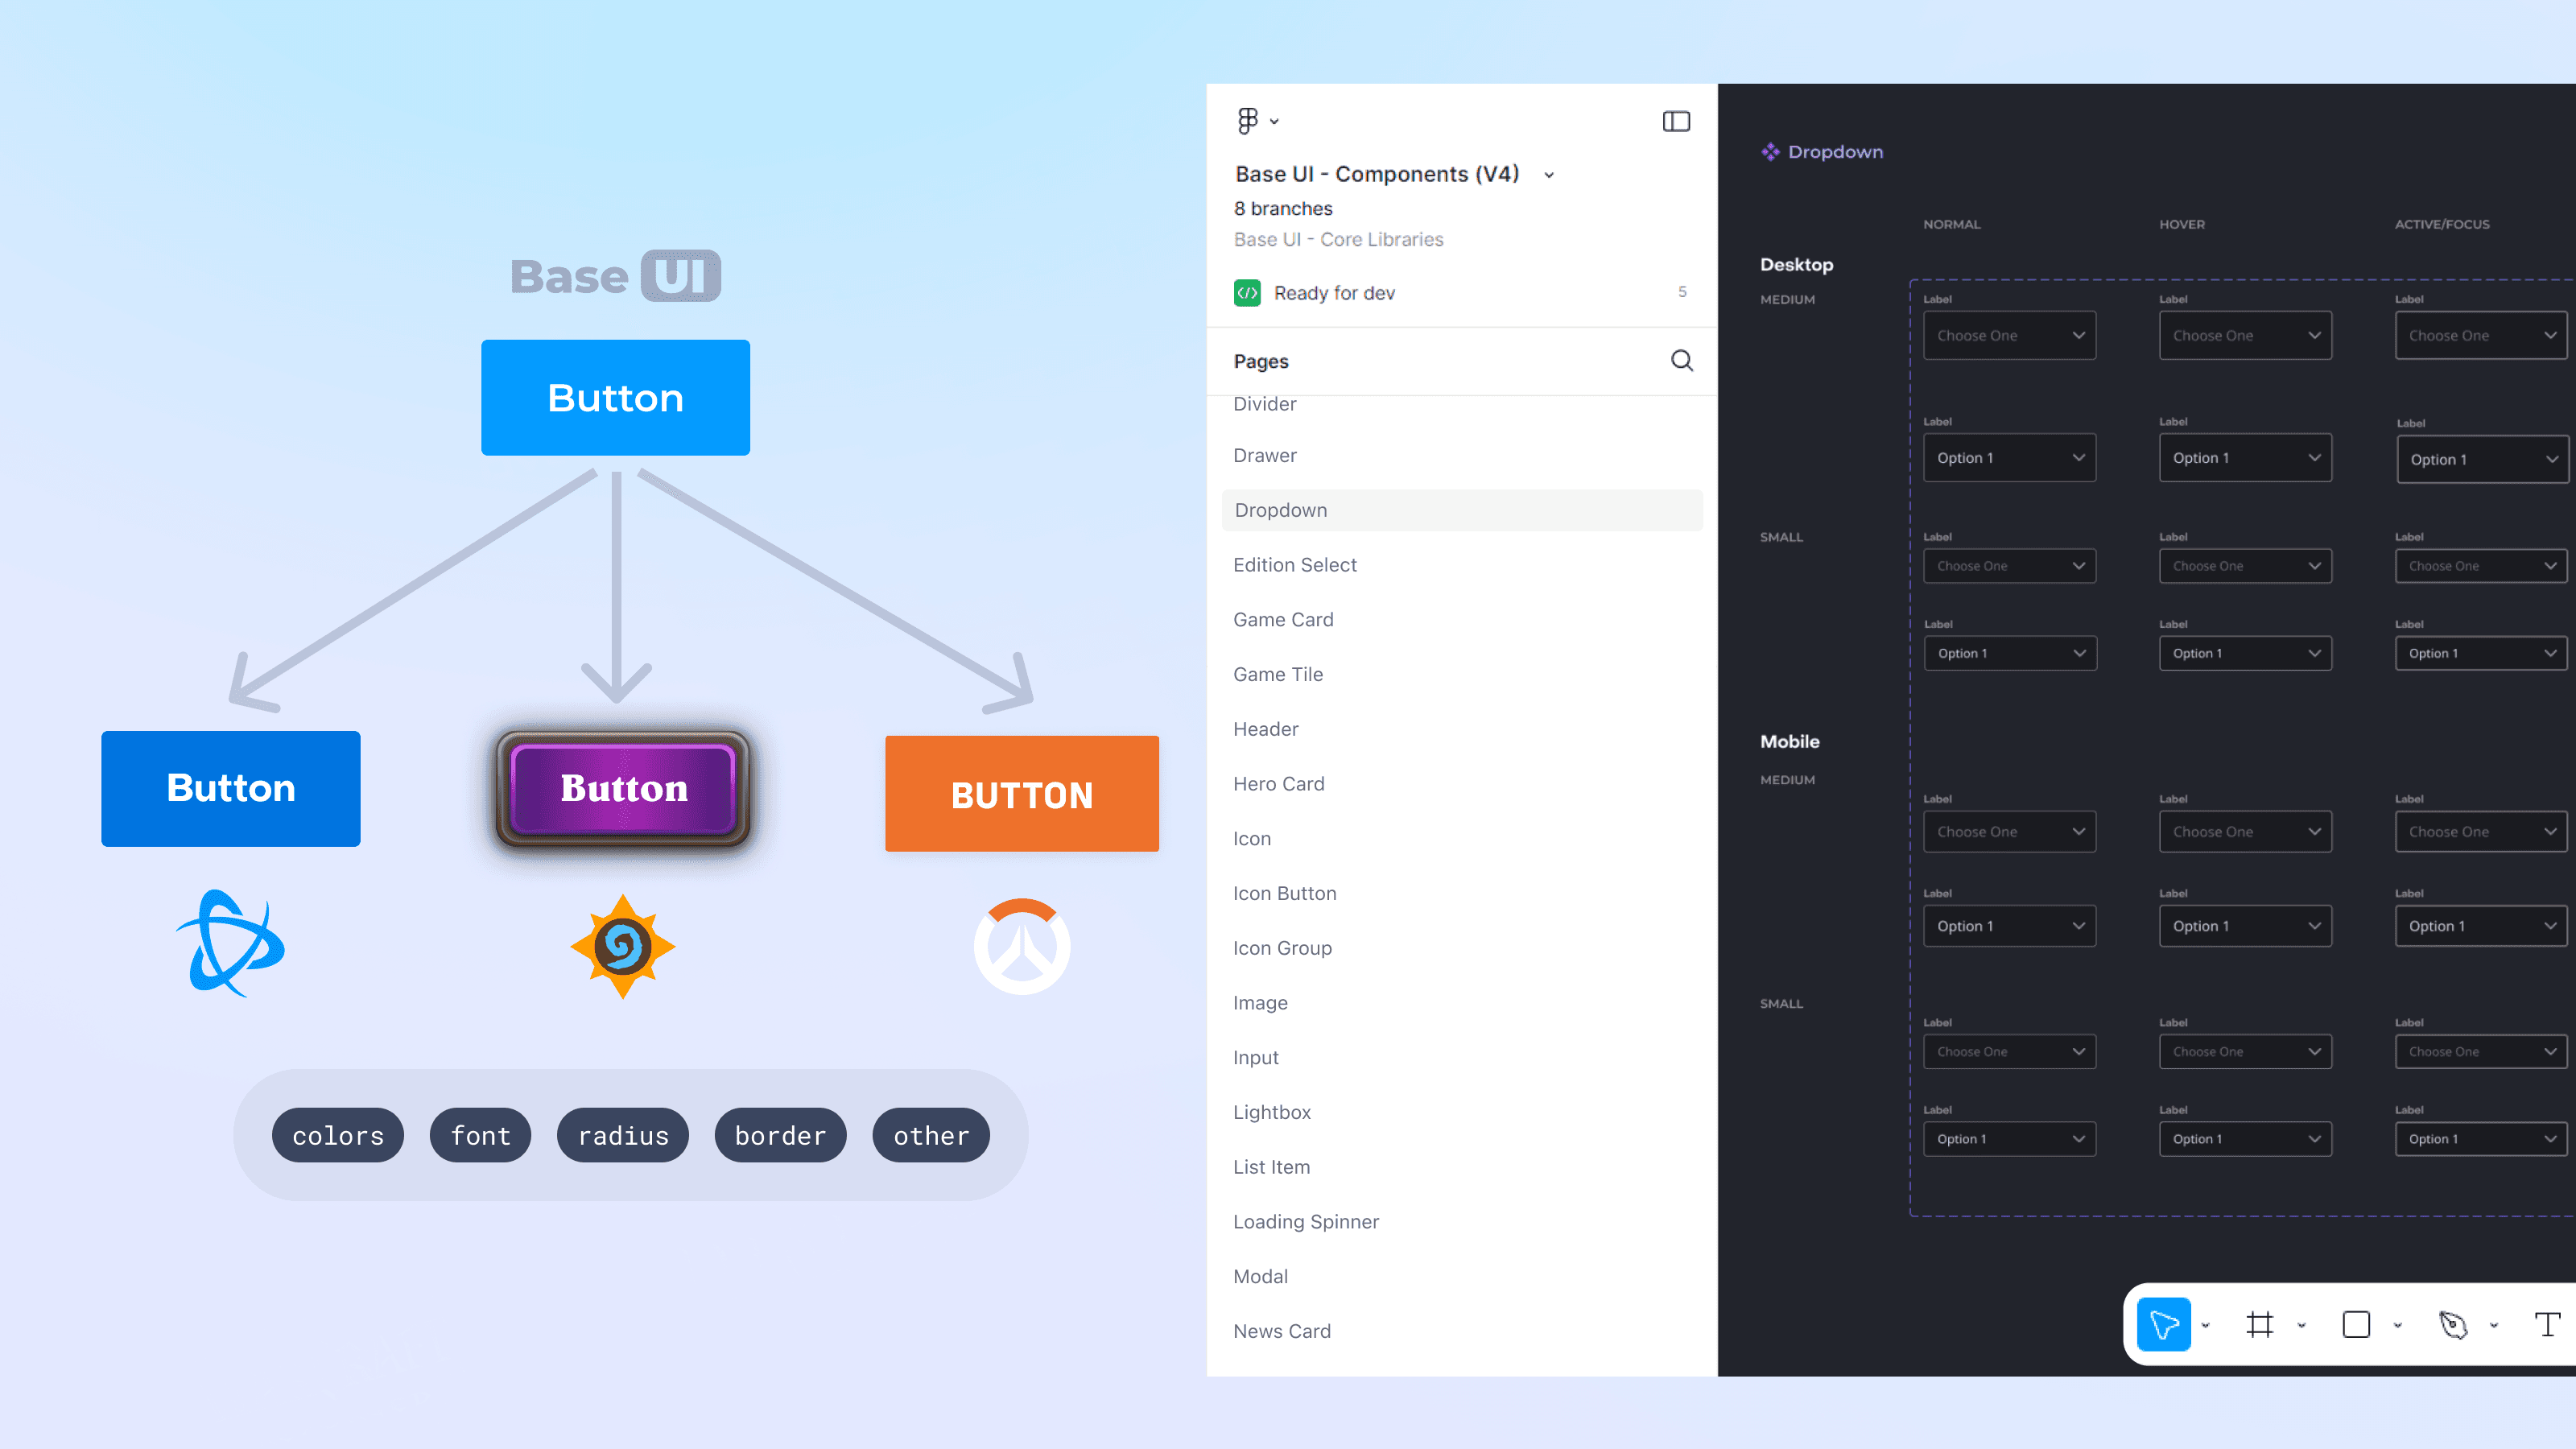Go to the Game Card page
Viewport: 2576px width, 1449px height.
tap(1283, 619)
